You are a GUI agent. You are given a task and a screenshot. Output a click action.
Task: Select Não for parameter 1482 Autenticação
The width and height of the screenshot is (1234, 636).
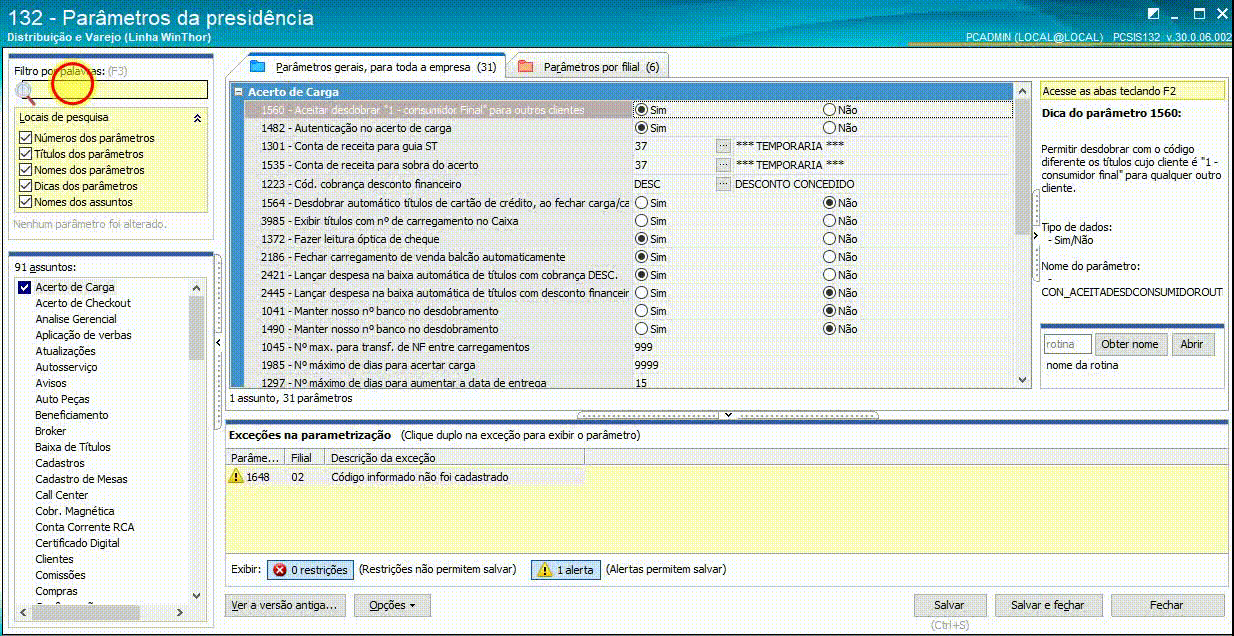pos(829,128)
